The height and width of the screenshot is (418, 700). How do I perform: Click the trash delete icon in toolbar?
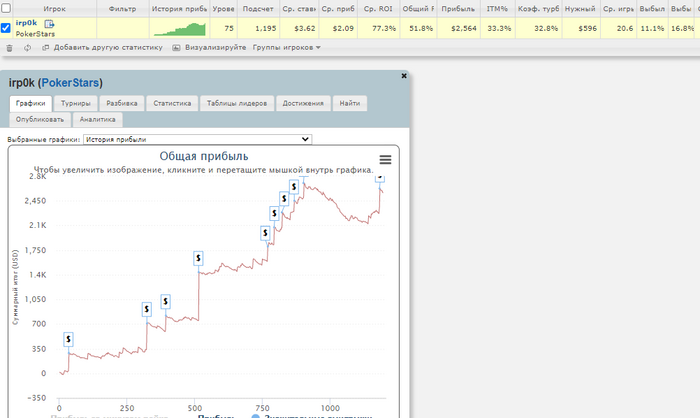(9, 48)
